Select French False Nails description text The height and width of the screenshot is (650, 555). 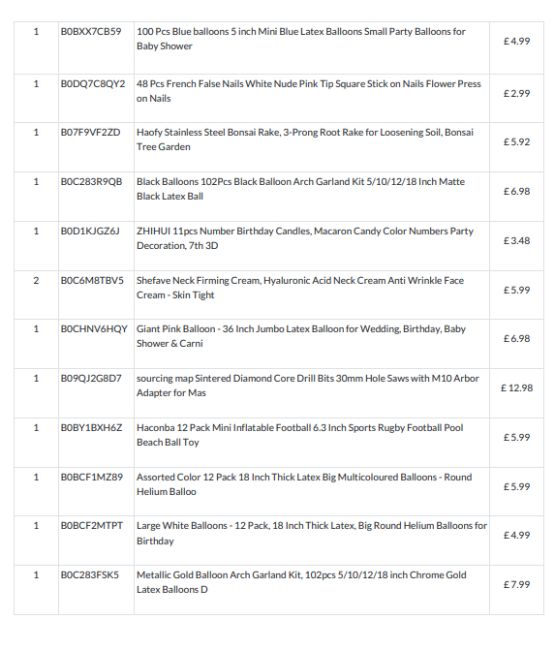(x=309, y=91)
